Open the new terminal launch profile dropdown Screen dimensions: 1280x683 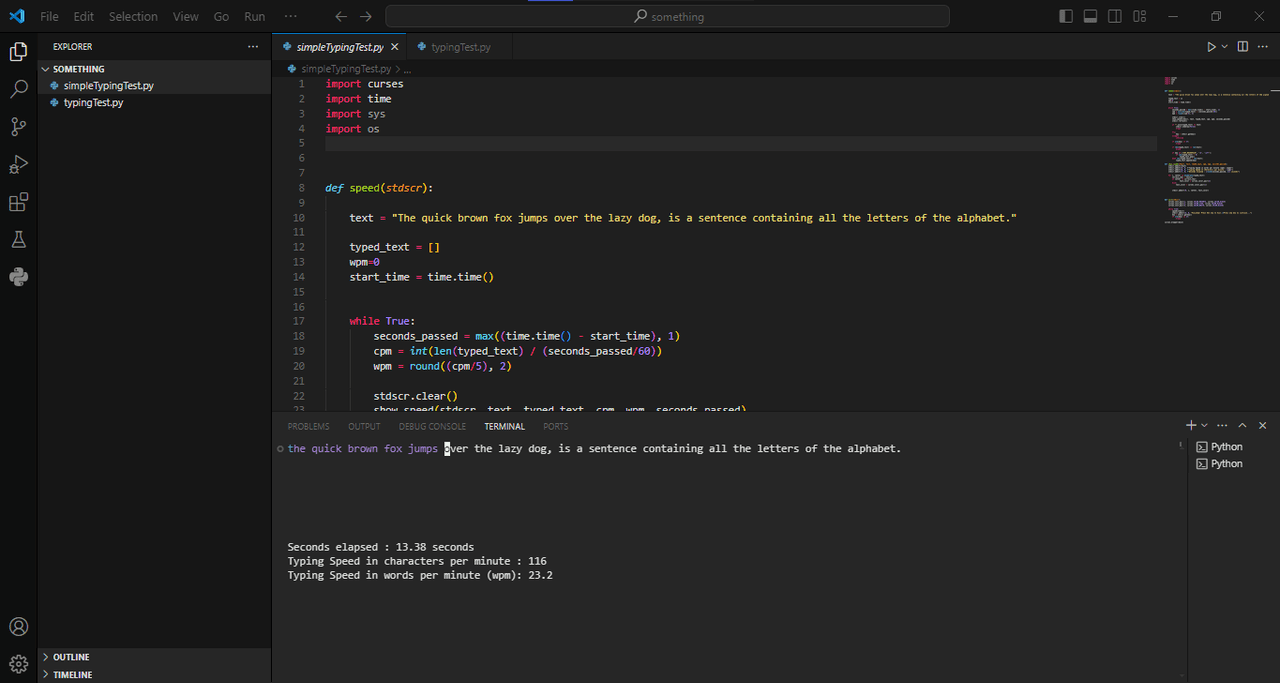pyautogui.click(x=1204, y=426)
